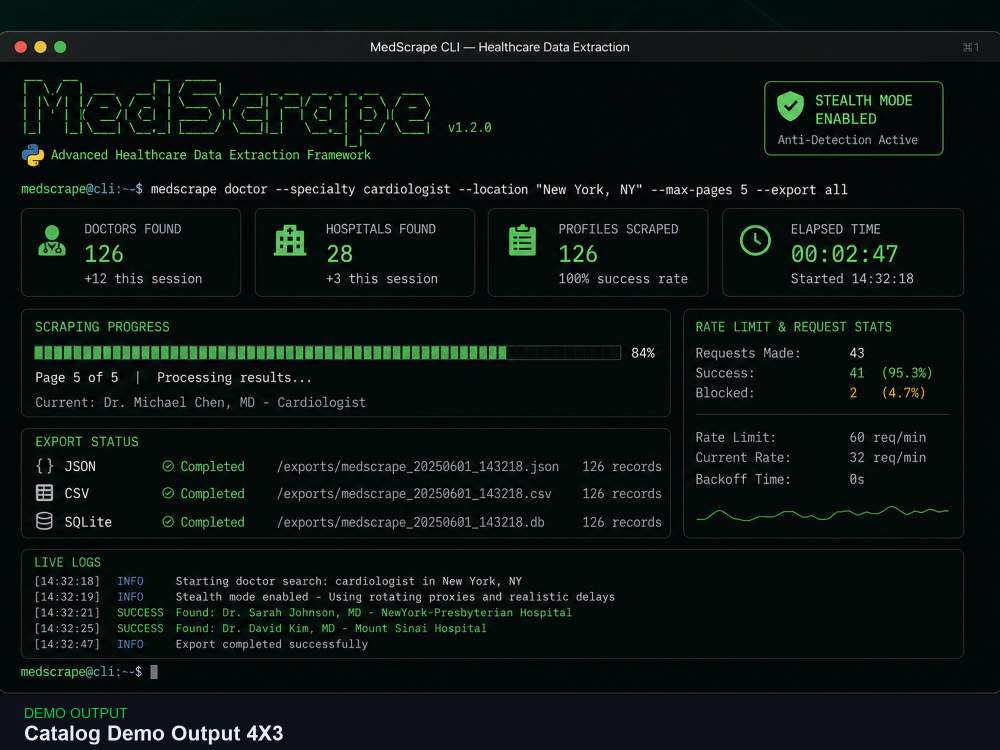Click the Stealth Mode shield icon
1000x750 pixels.
tap(790, 106)
